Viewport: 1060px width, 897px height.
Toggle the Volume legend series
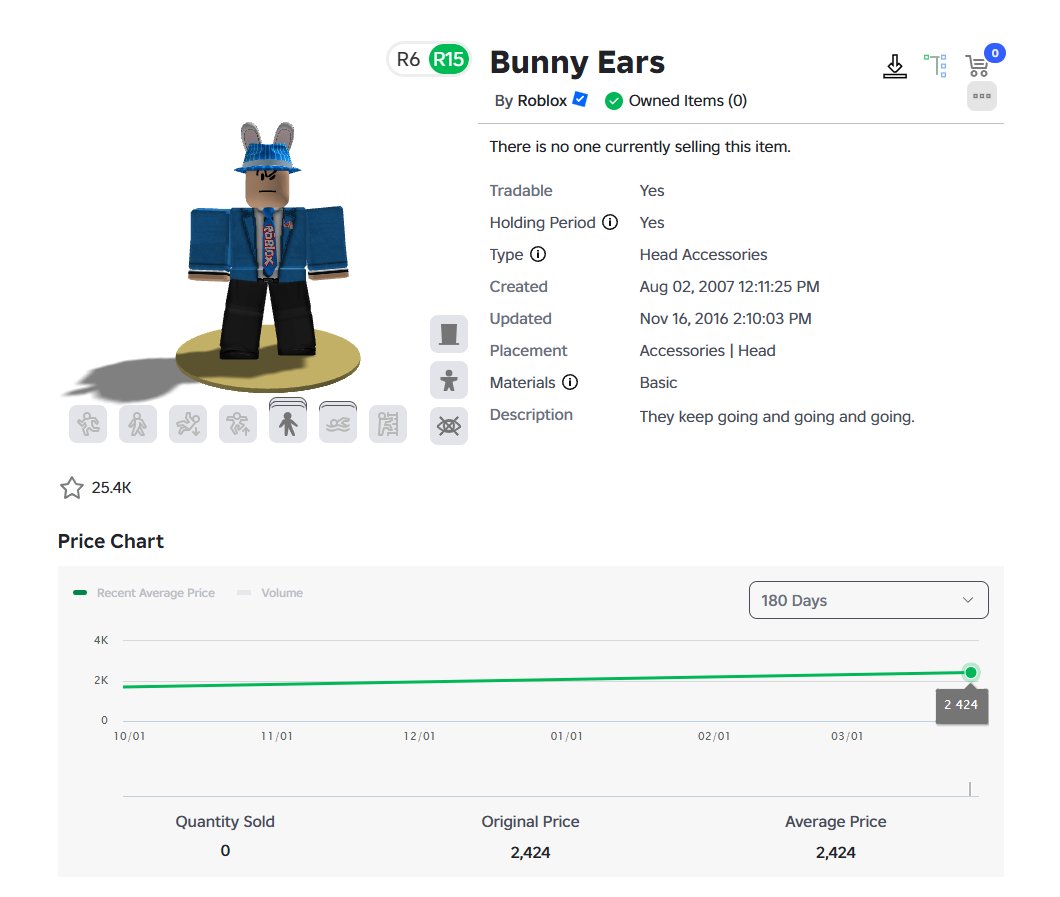(270, 593)
